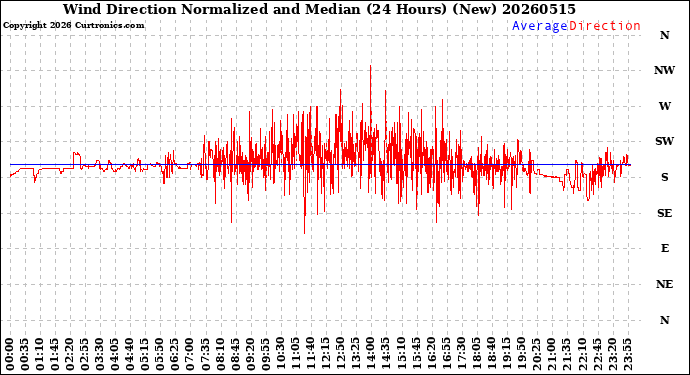
Task: Click the 00:00 time axis label
Action: (10, 354)
